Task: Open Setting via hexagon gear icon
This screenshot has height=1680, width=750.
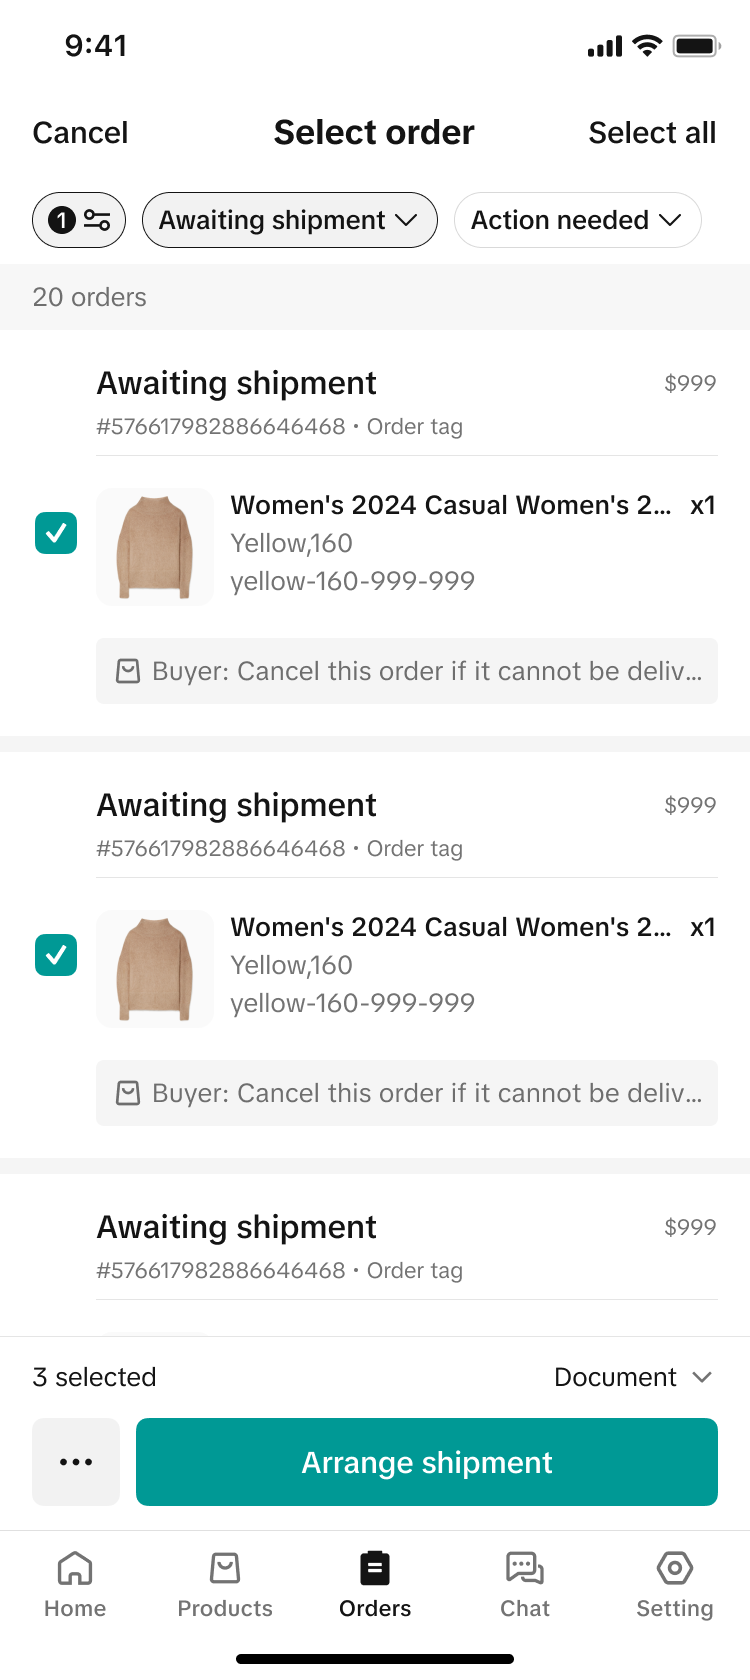Action: 675,1568
